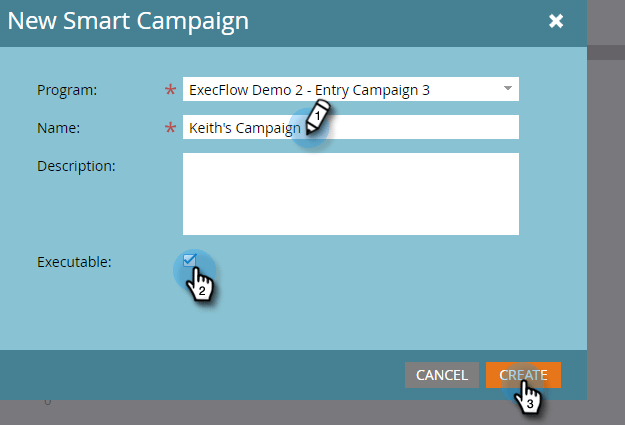The height and width of the screenshot is (425, 625).
Task: Click the red asterisk beside Program
Action: 170,89
